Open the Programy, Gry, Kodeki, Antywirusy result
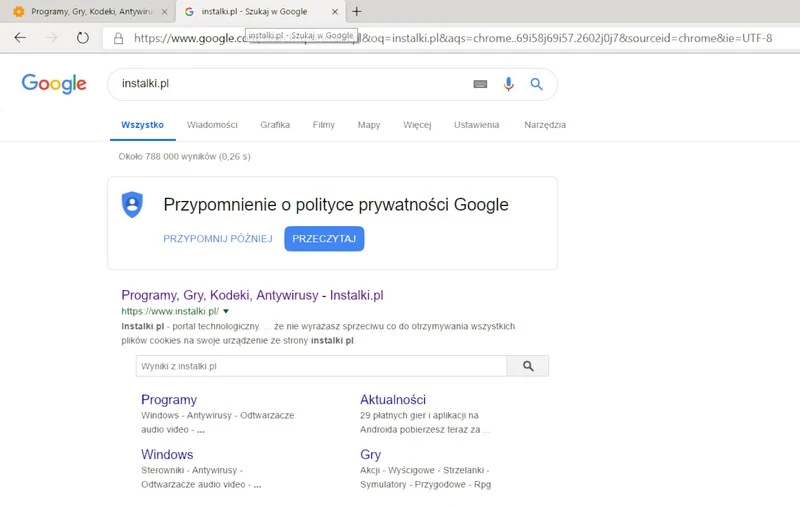Screen dimensions: 800x509 252,295
